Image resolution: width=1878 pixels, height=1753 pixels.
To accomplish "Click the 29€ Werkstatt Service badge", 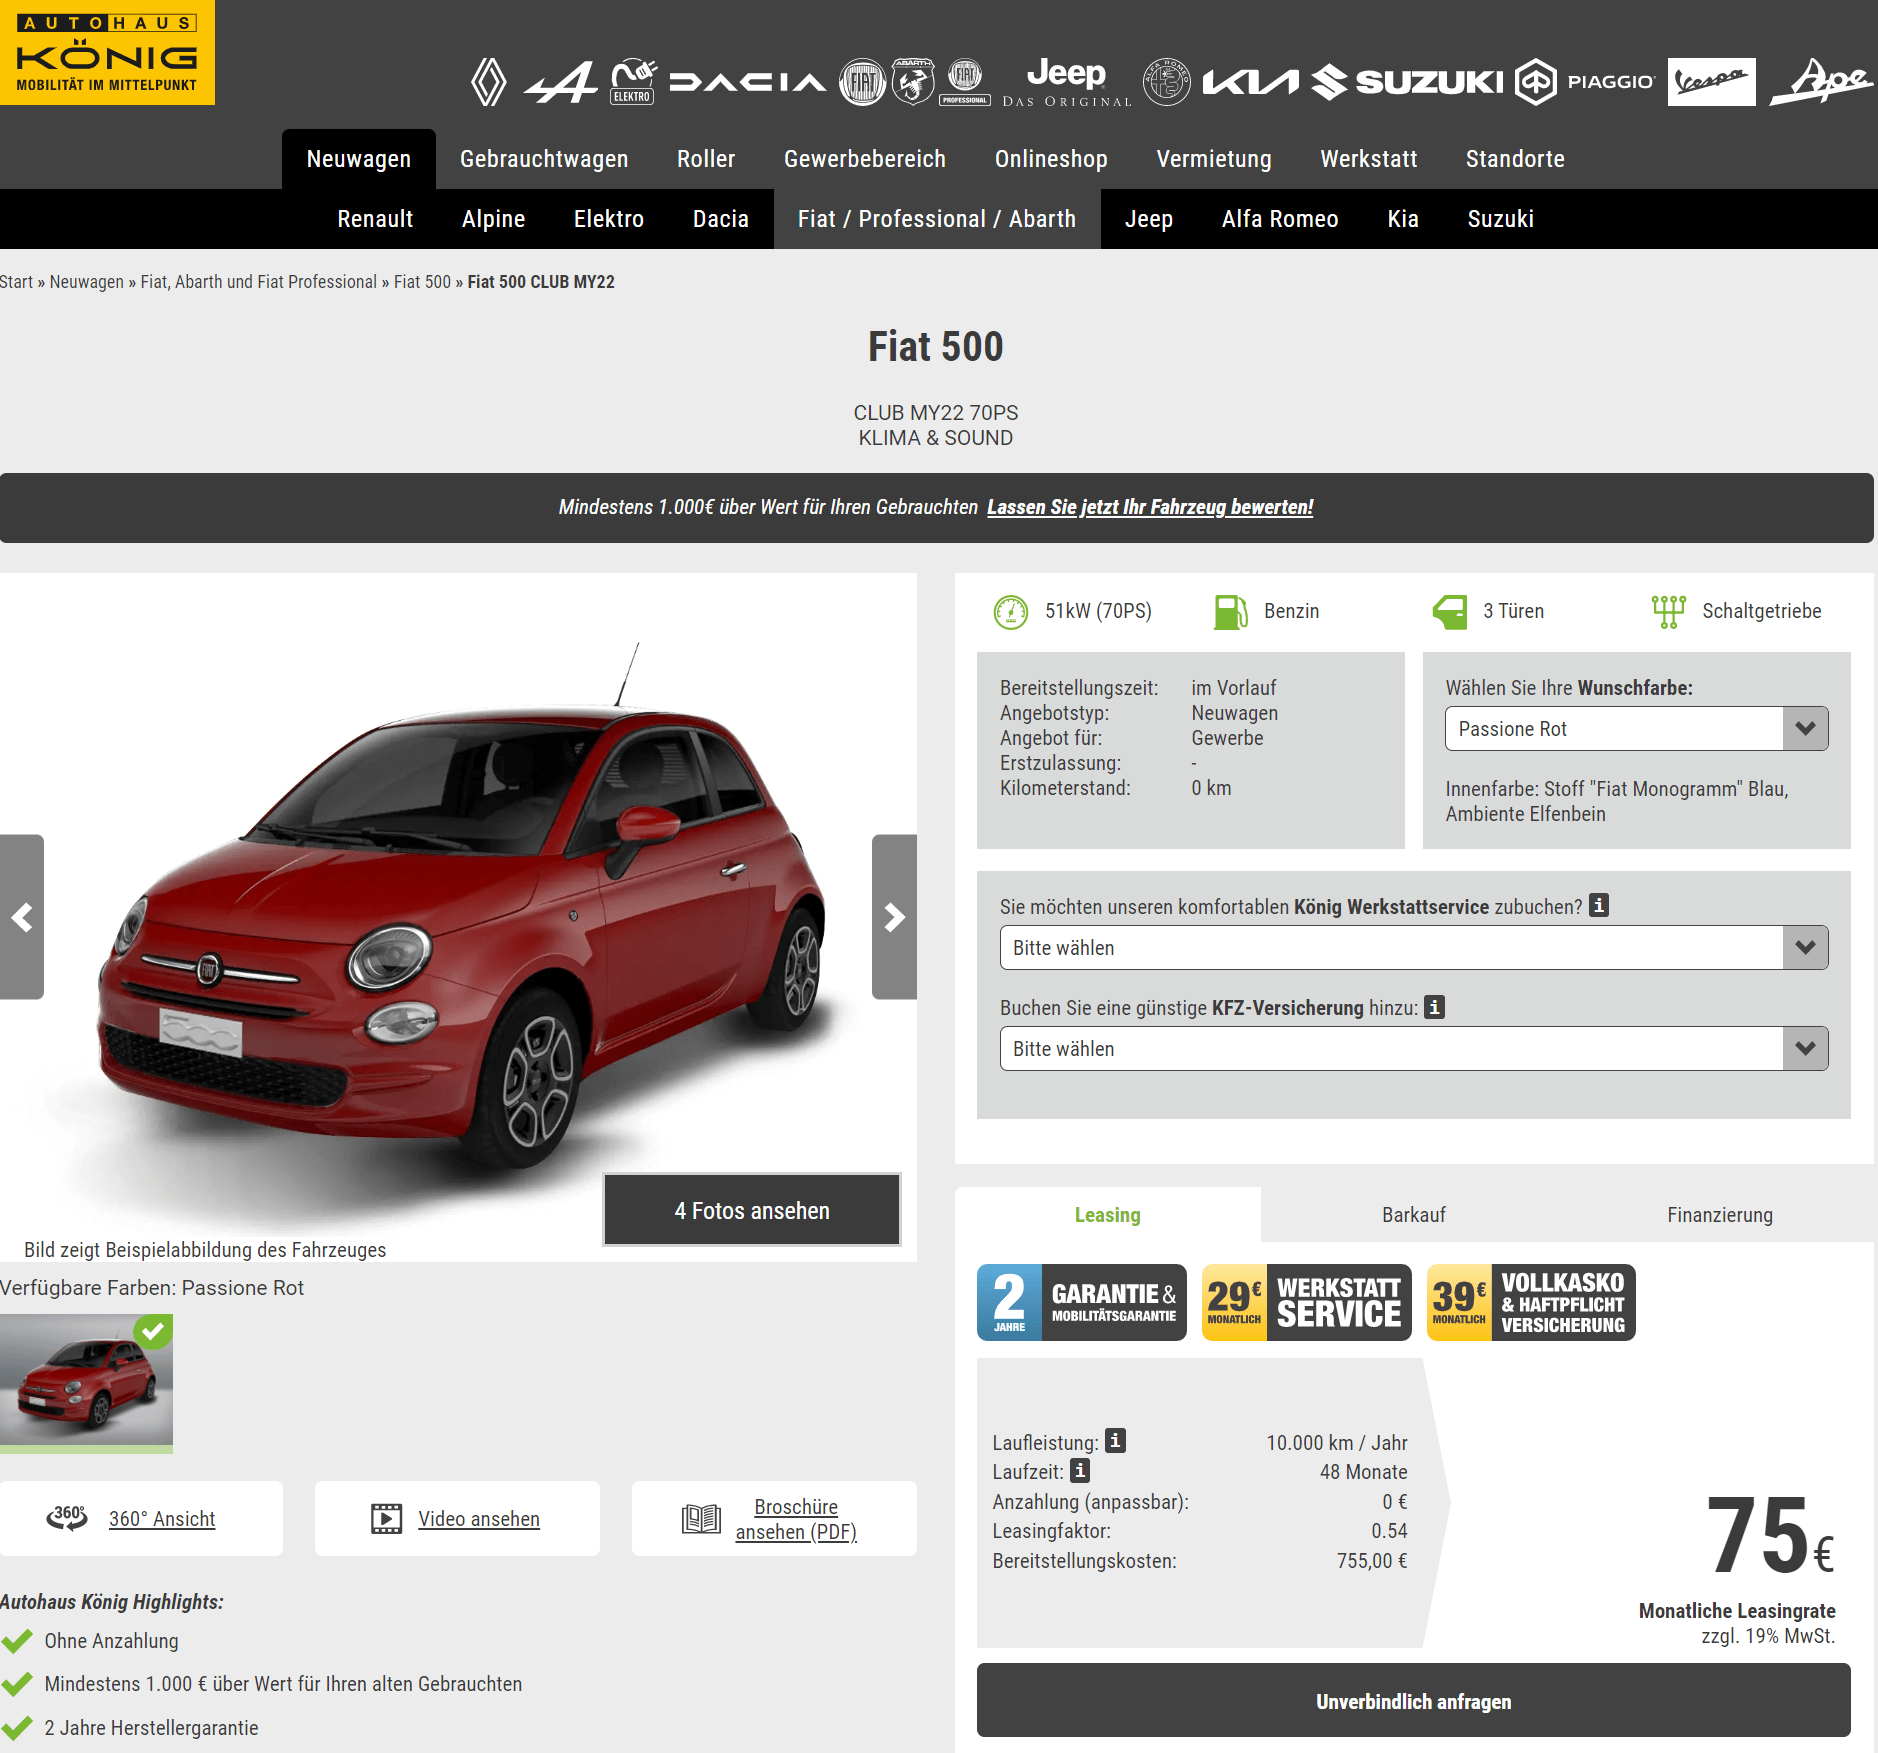I will click(x=1307, y=1302).
